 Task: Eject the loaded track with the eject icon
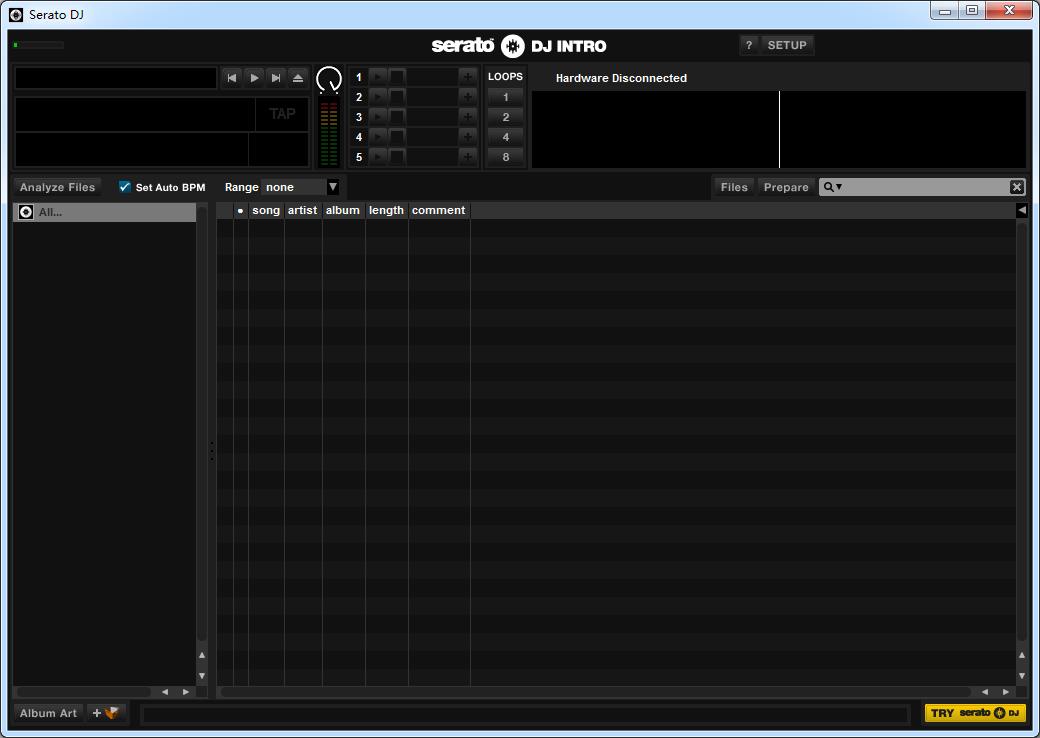(298, 78)
